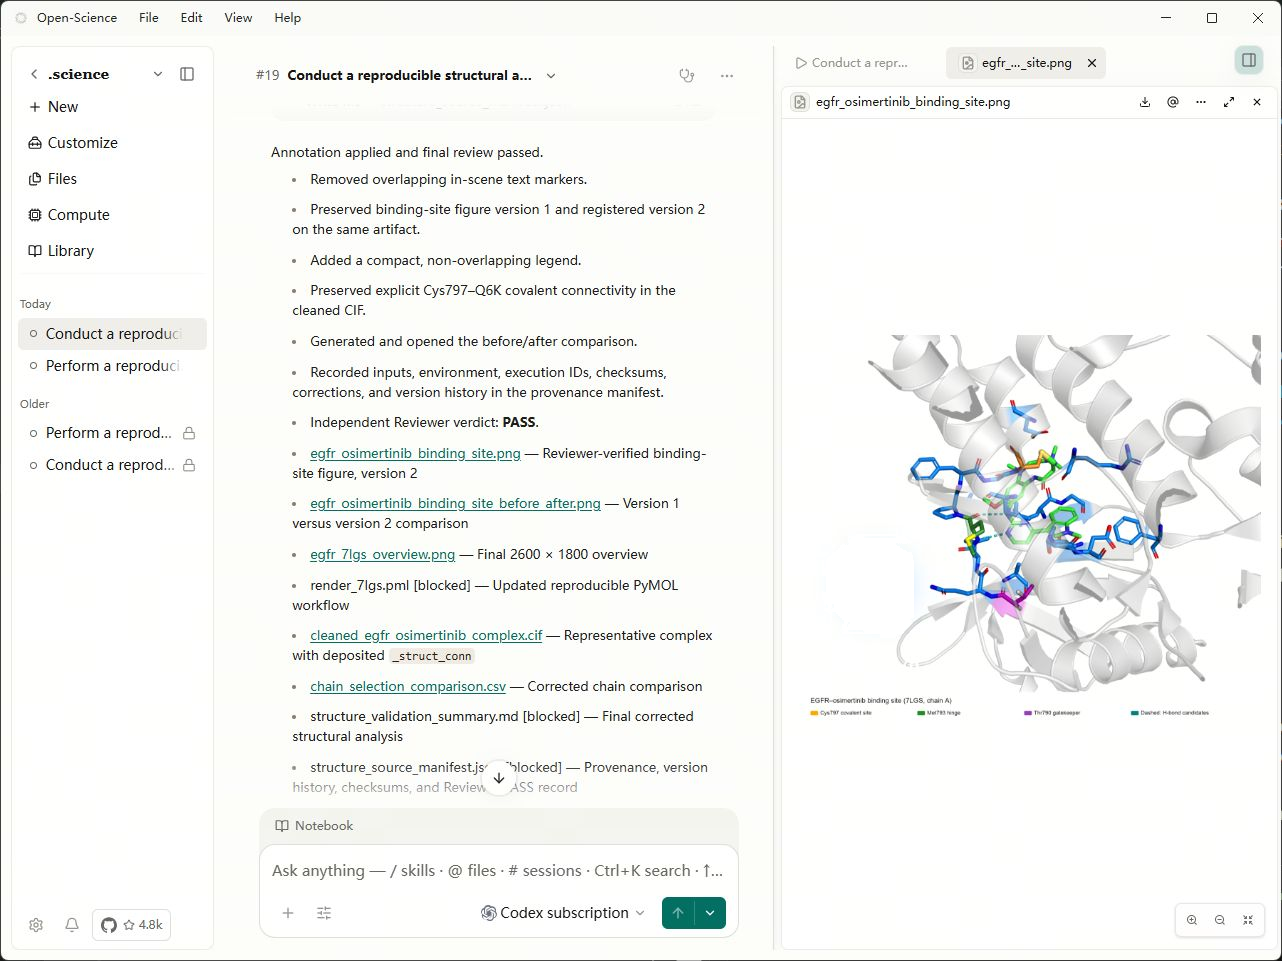
Task: Open cleaned_egfr_osimertinib_complex.cif link
Action: [426, 635]
